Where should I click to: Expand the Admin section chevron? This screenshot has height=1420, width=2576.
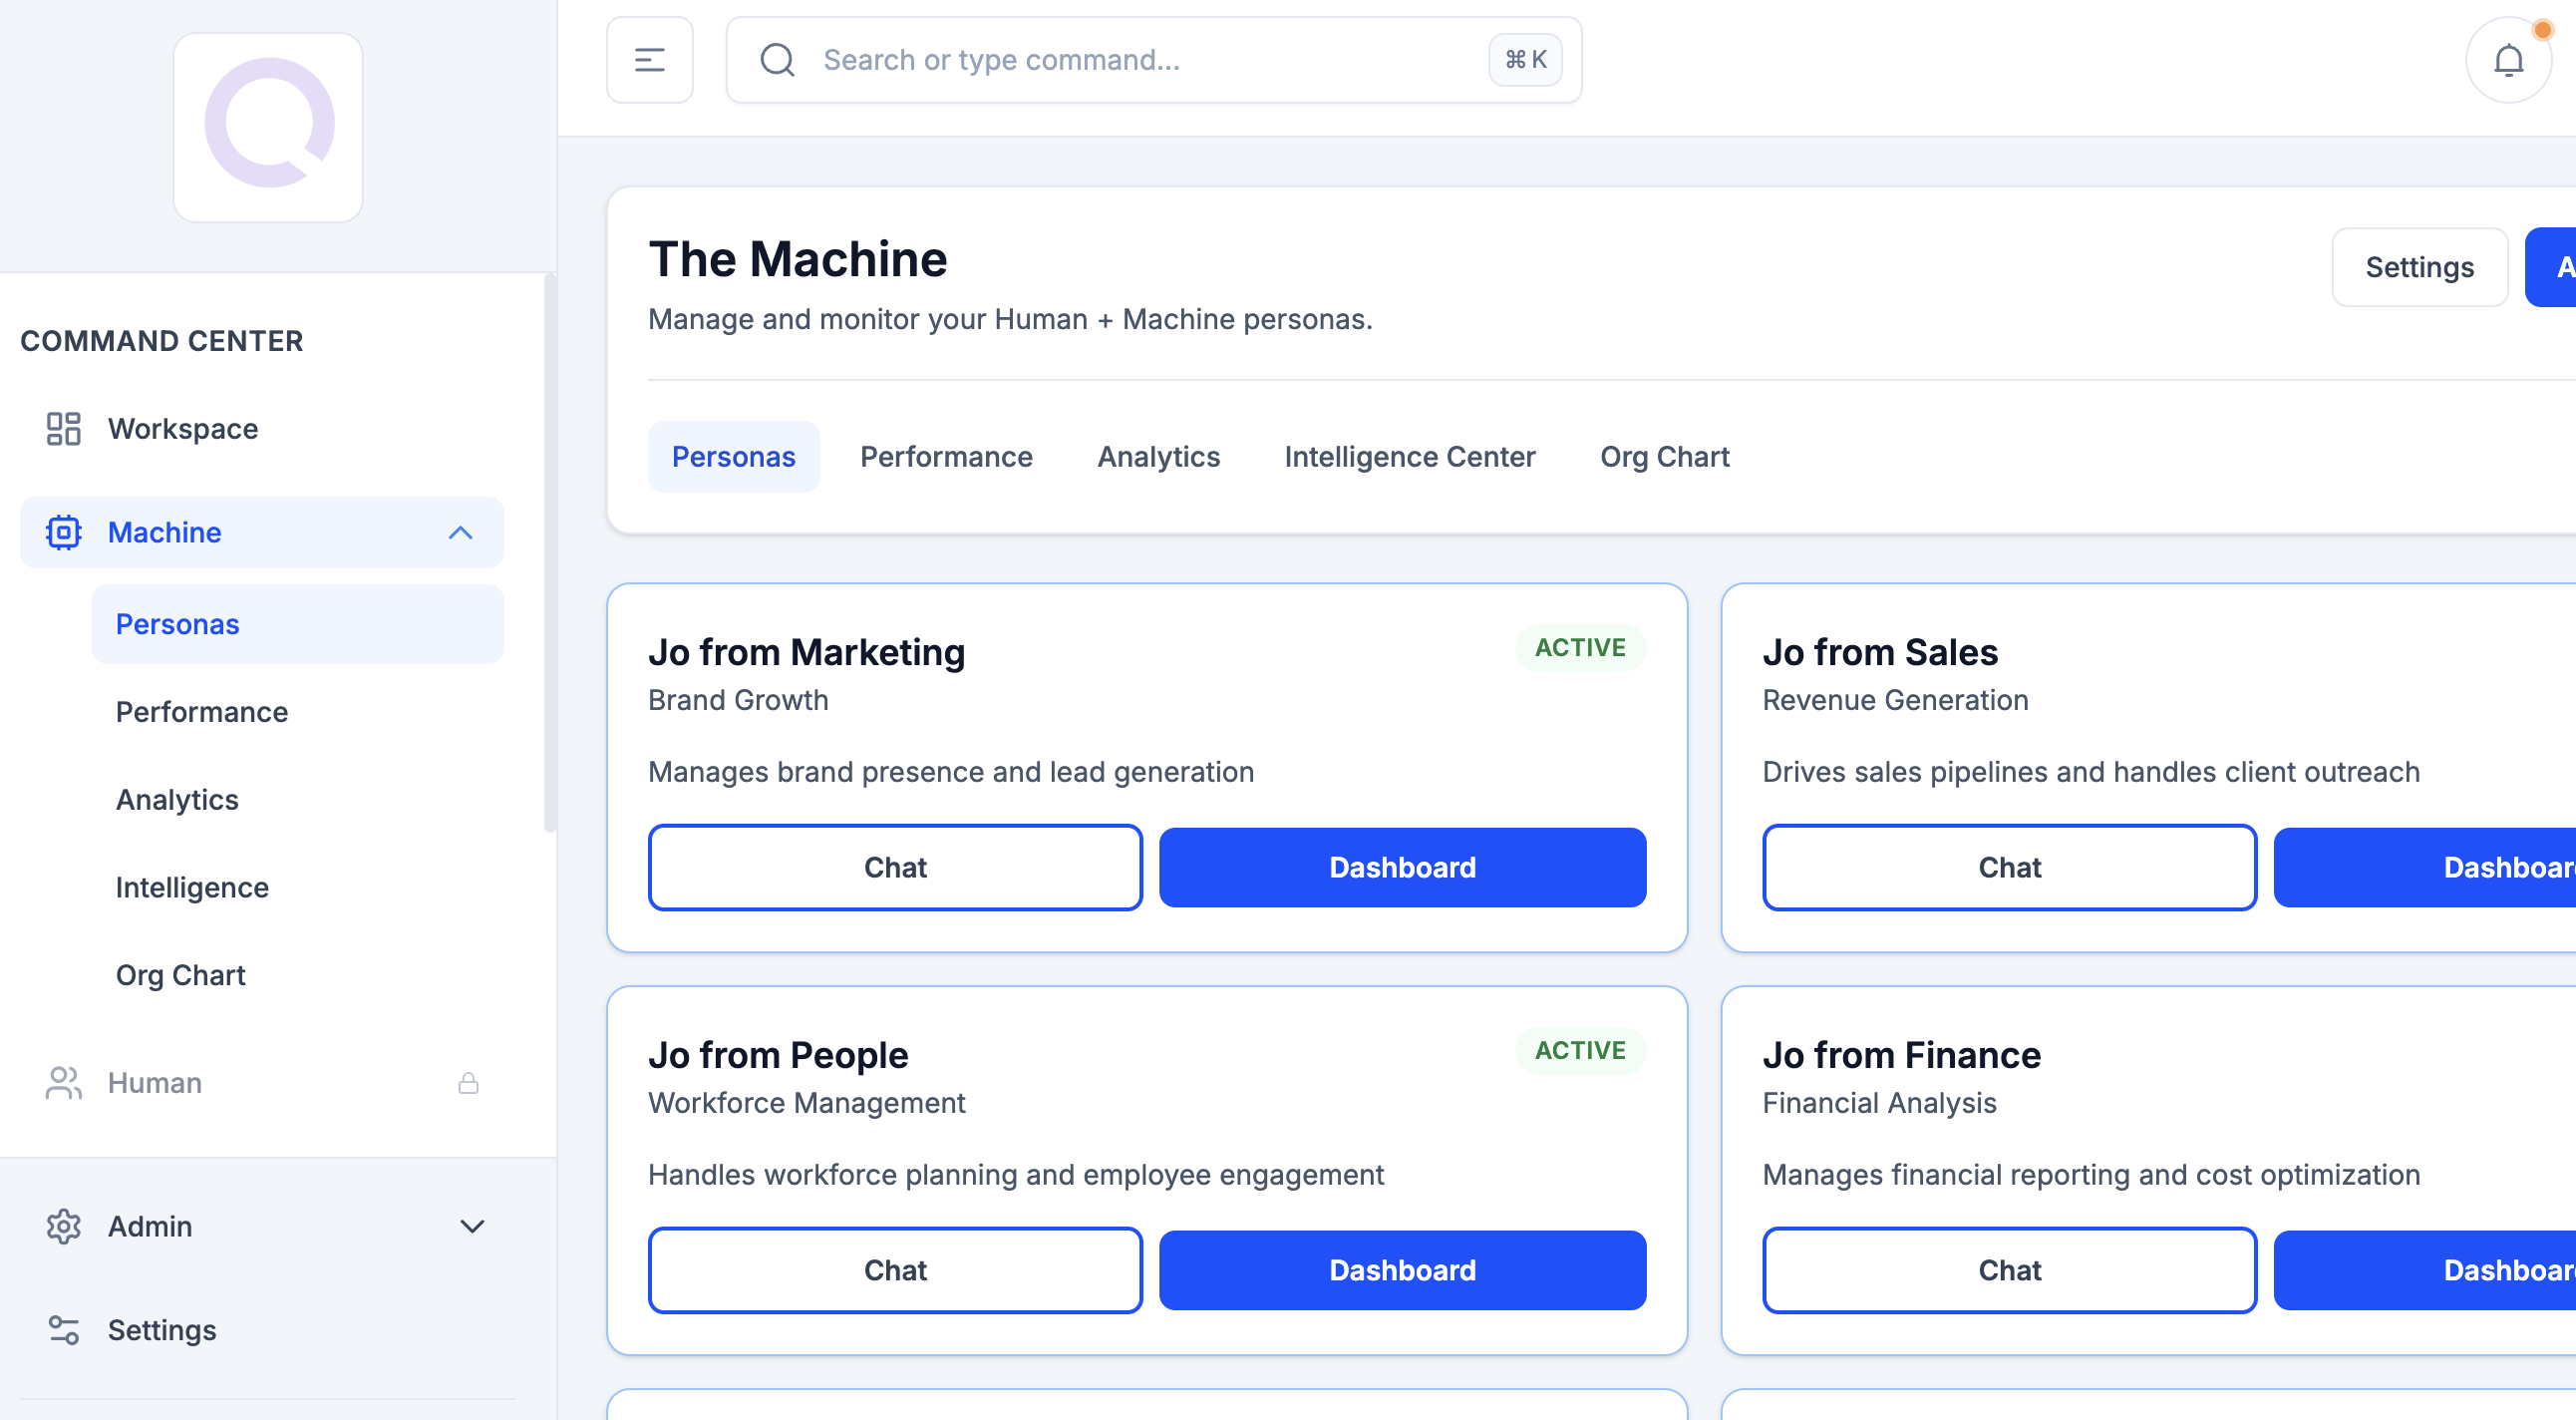pos(472,1226)
